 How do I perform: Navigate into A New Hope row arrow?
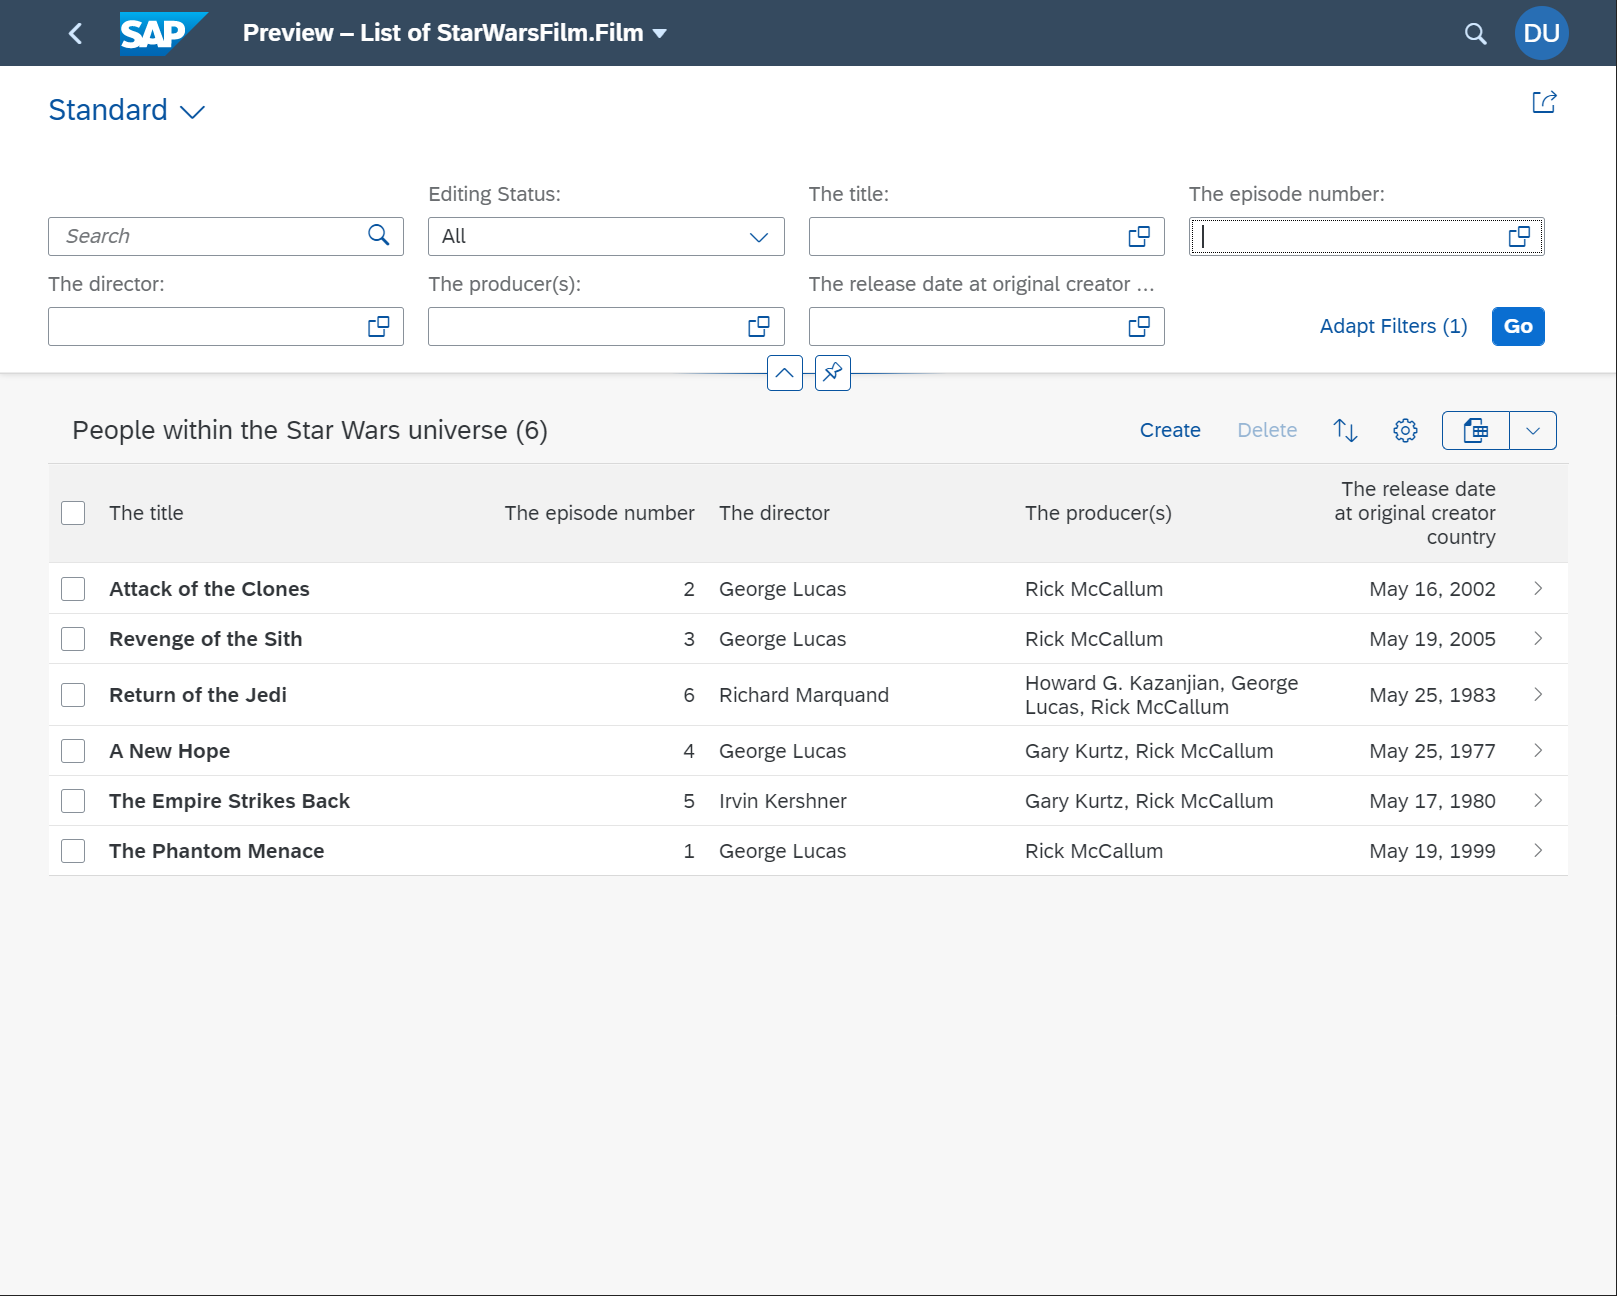1538,751
